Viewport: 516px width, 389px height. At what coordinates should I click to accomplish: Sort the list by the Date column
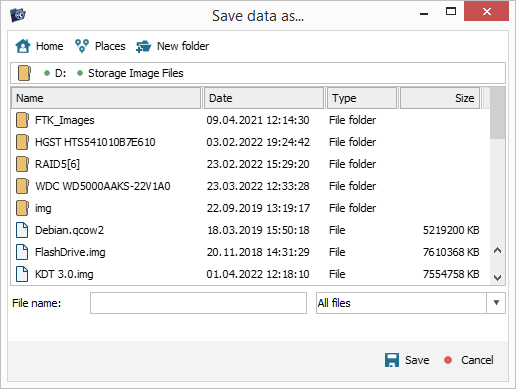(x=264, y=98)
